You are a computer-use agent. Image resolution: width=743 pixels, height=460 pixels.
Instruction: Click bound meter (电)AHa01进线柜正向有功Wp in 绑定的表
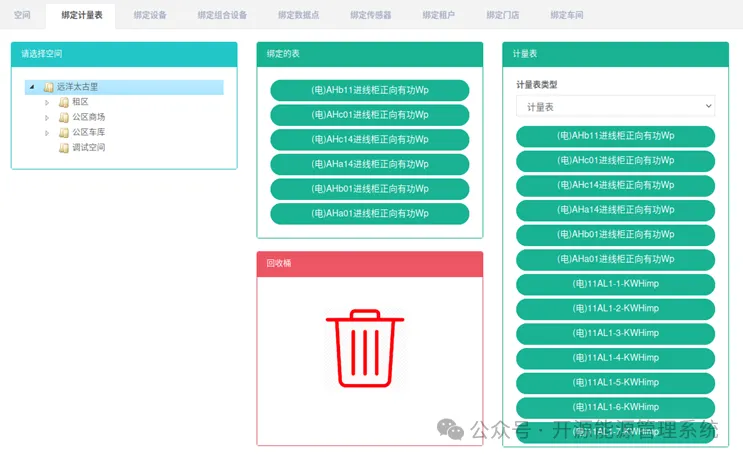(370, 213)
